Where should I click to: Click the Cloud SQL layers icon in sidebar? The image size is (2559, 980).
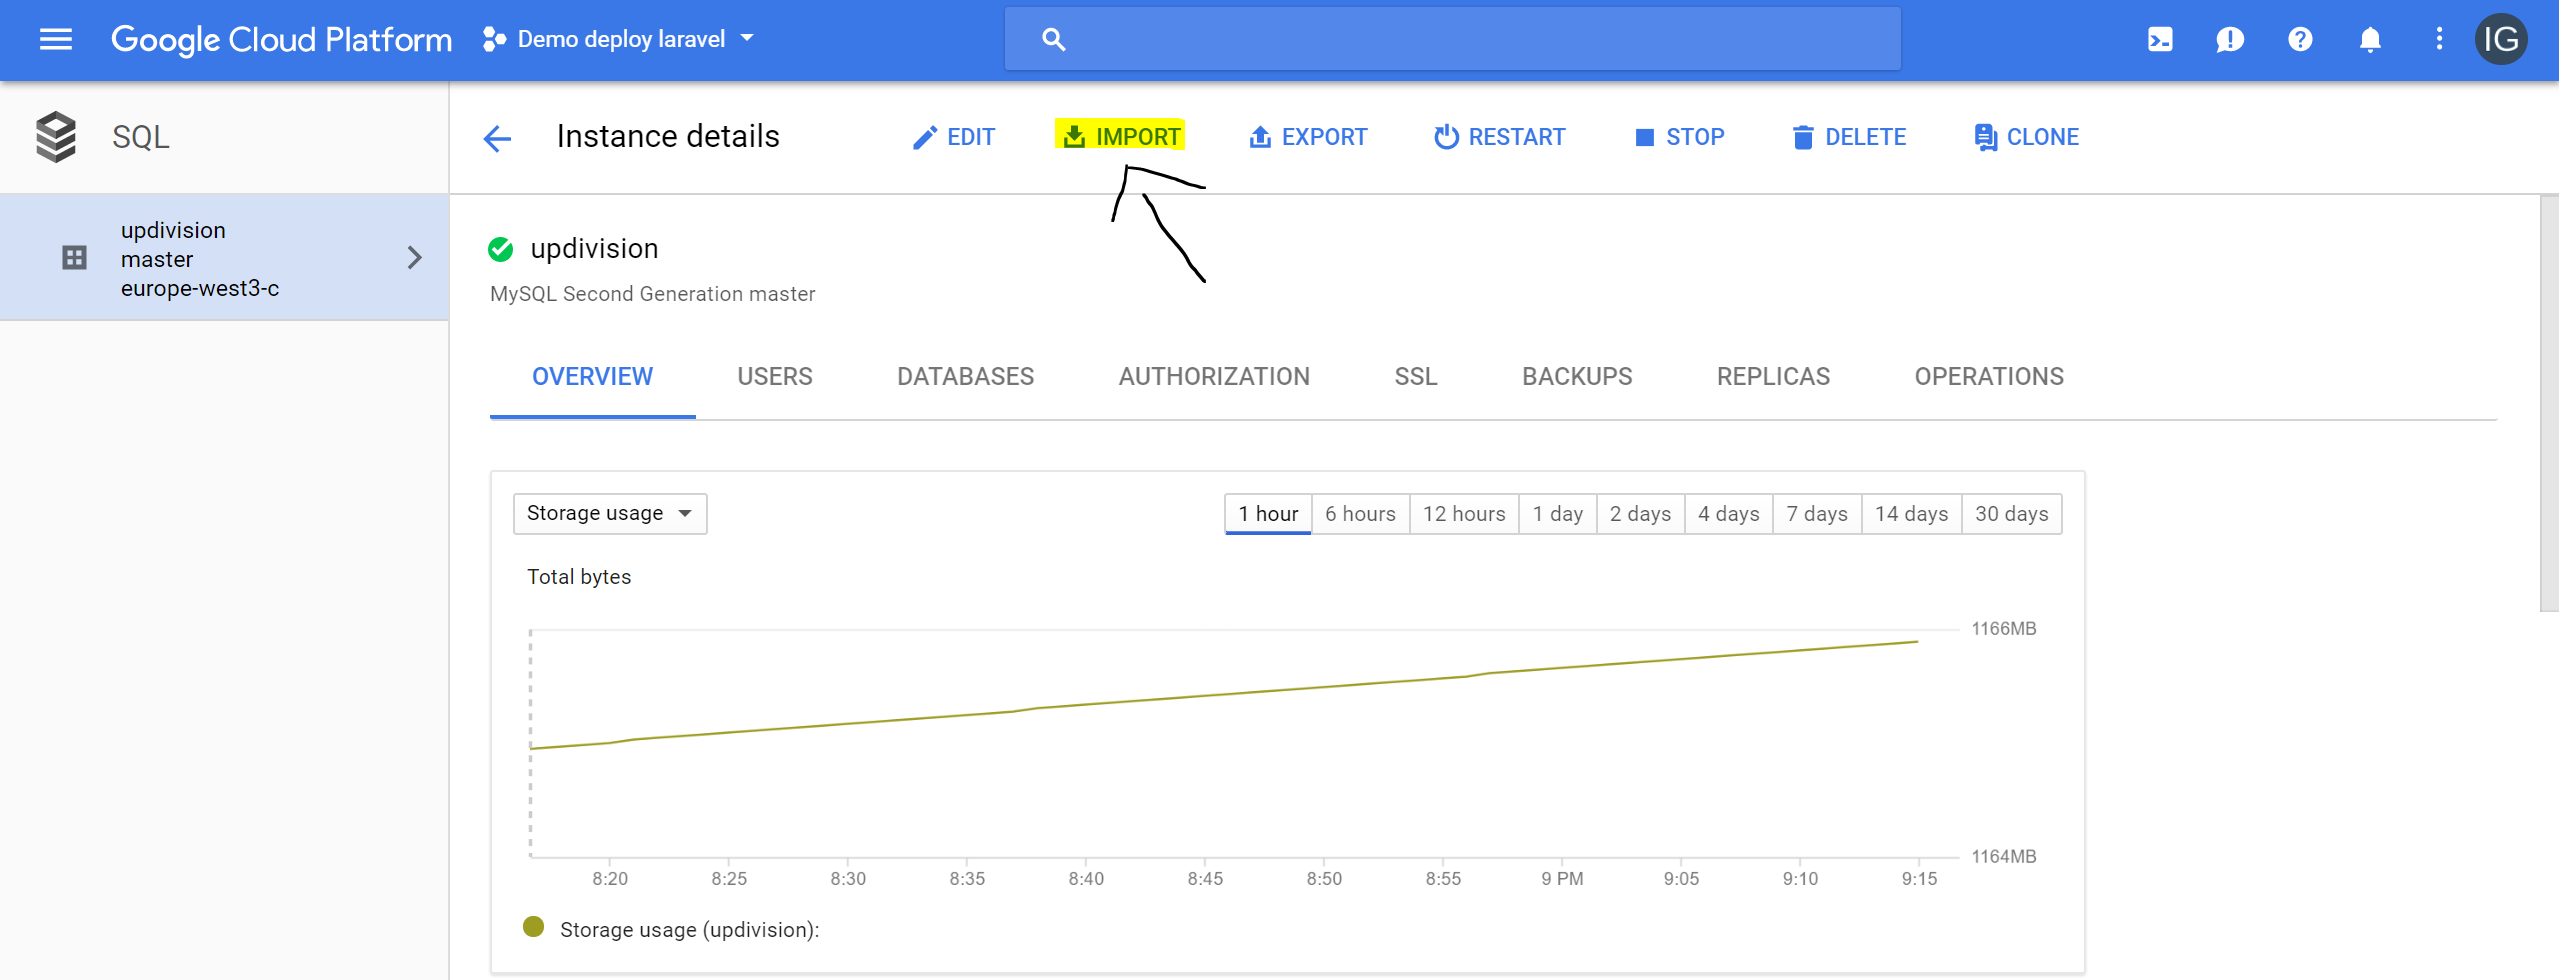pyautogui.click(x=57, y=136)
